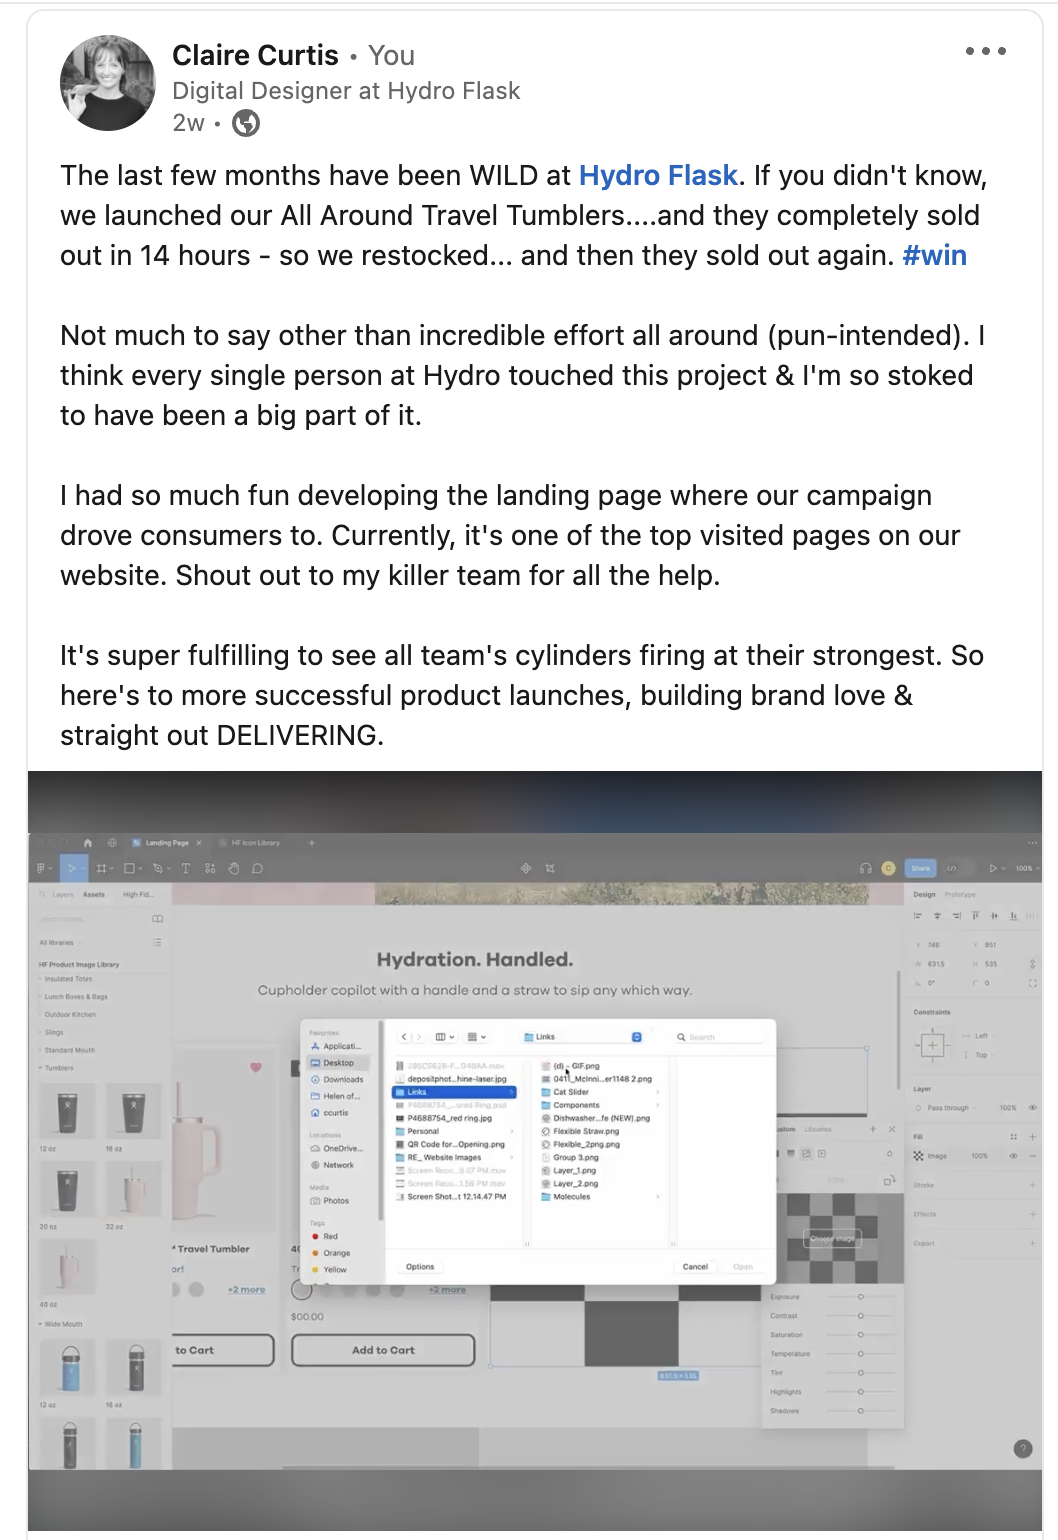Viewport: 1058px width, 1540px height.
Task: Select the Hand tool in Figma
Action: click(x=234, y=868)
